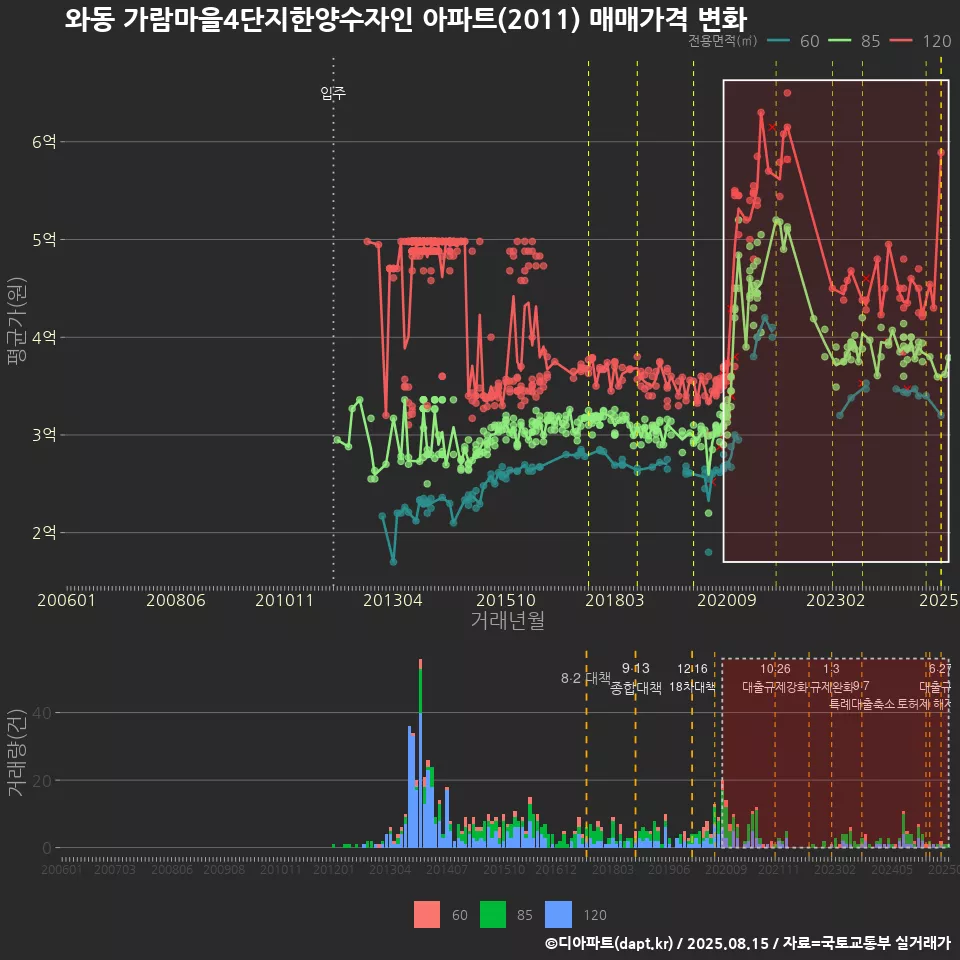960x960 pixels.
Task: Click the '거래량(건)' volume axis title
Action: (17, 754)
